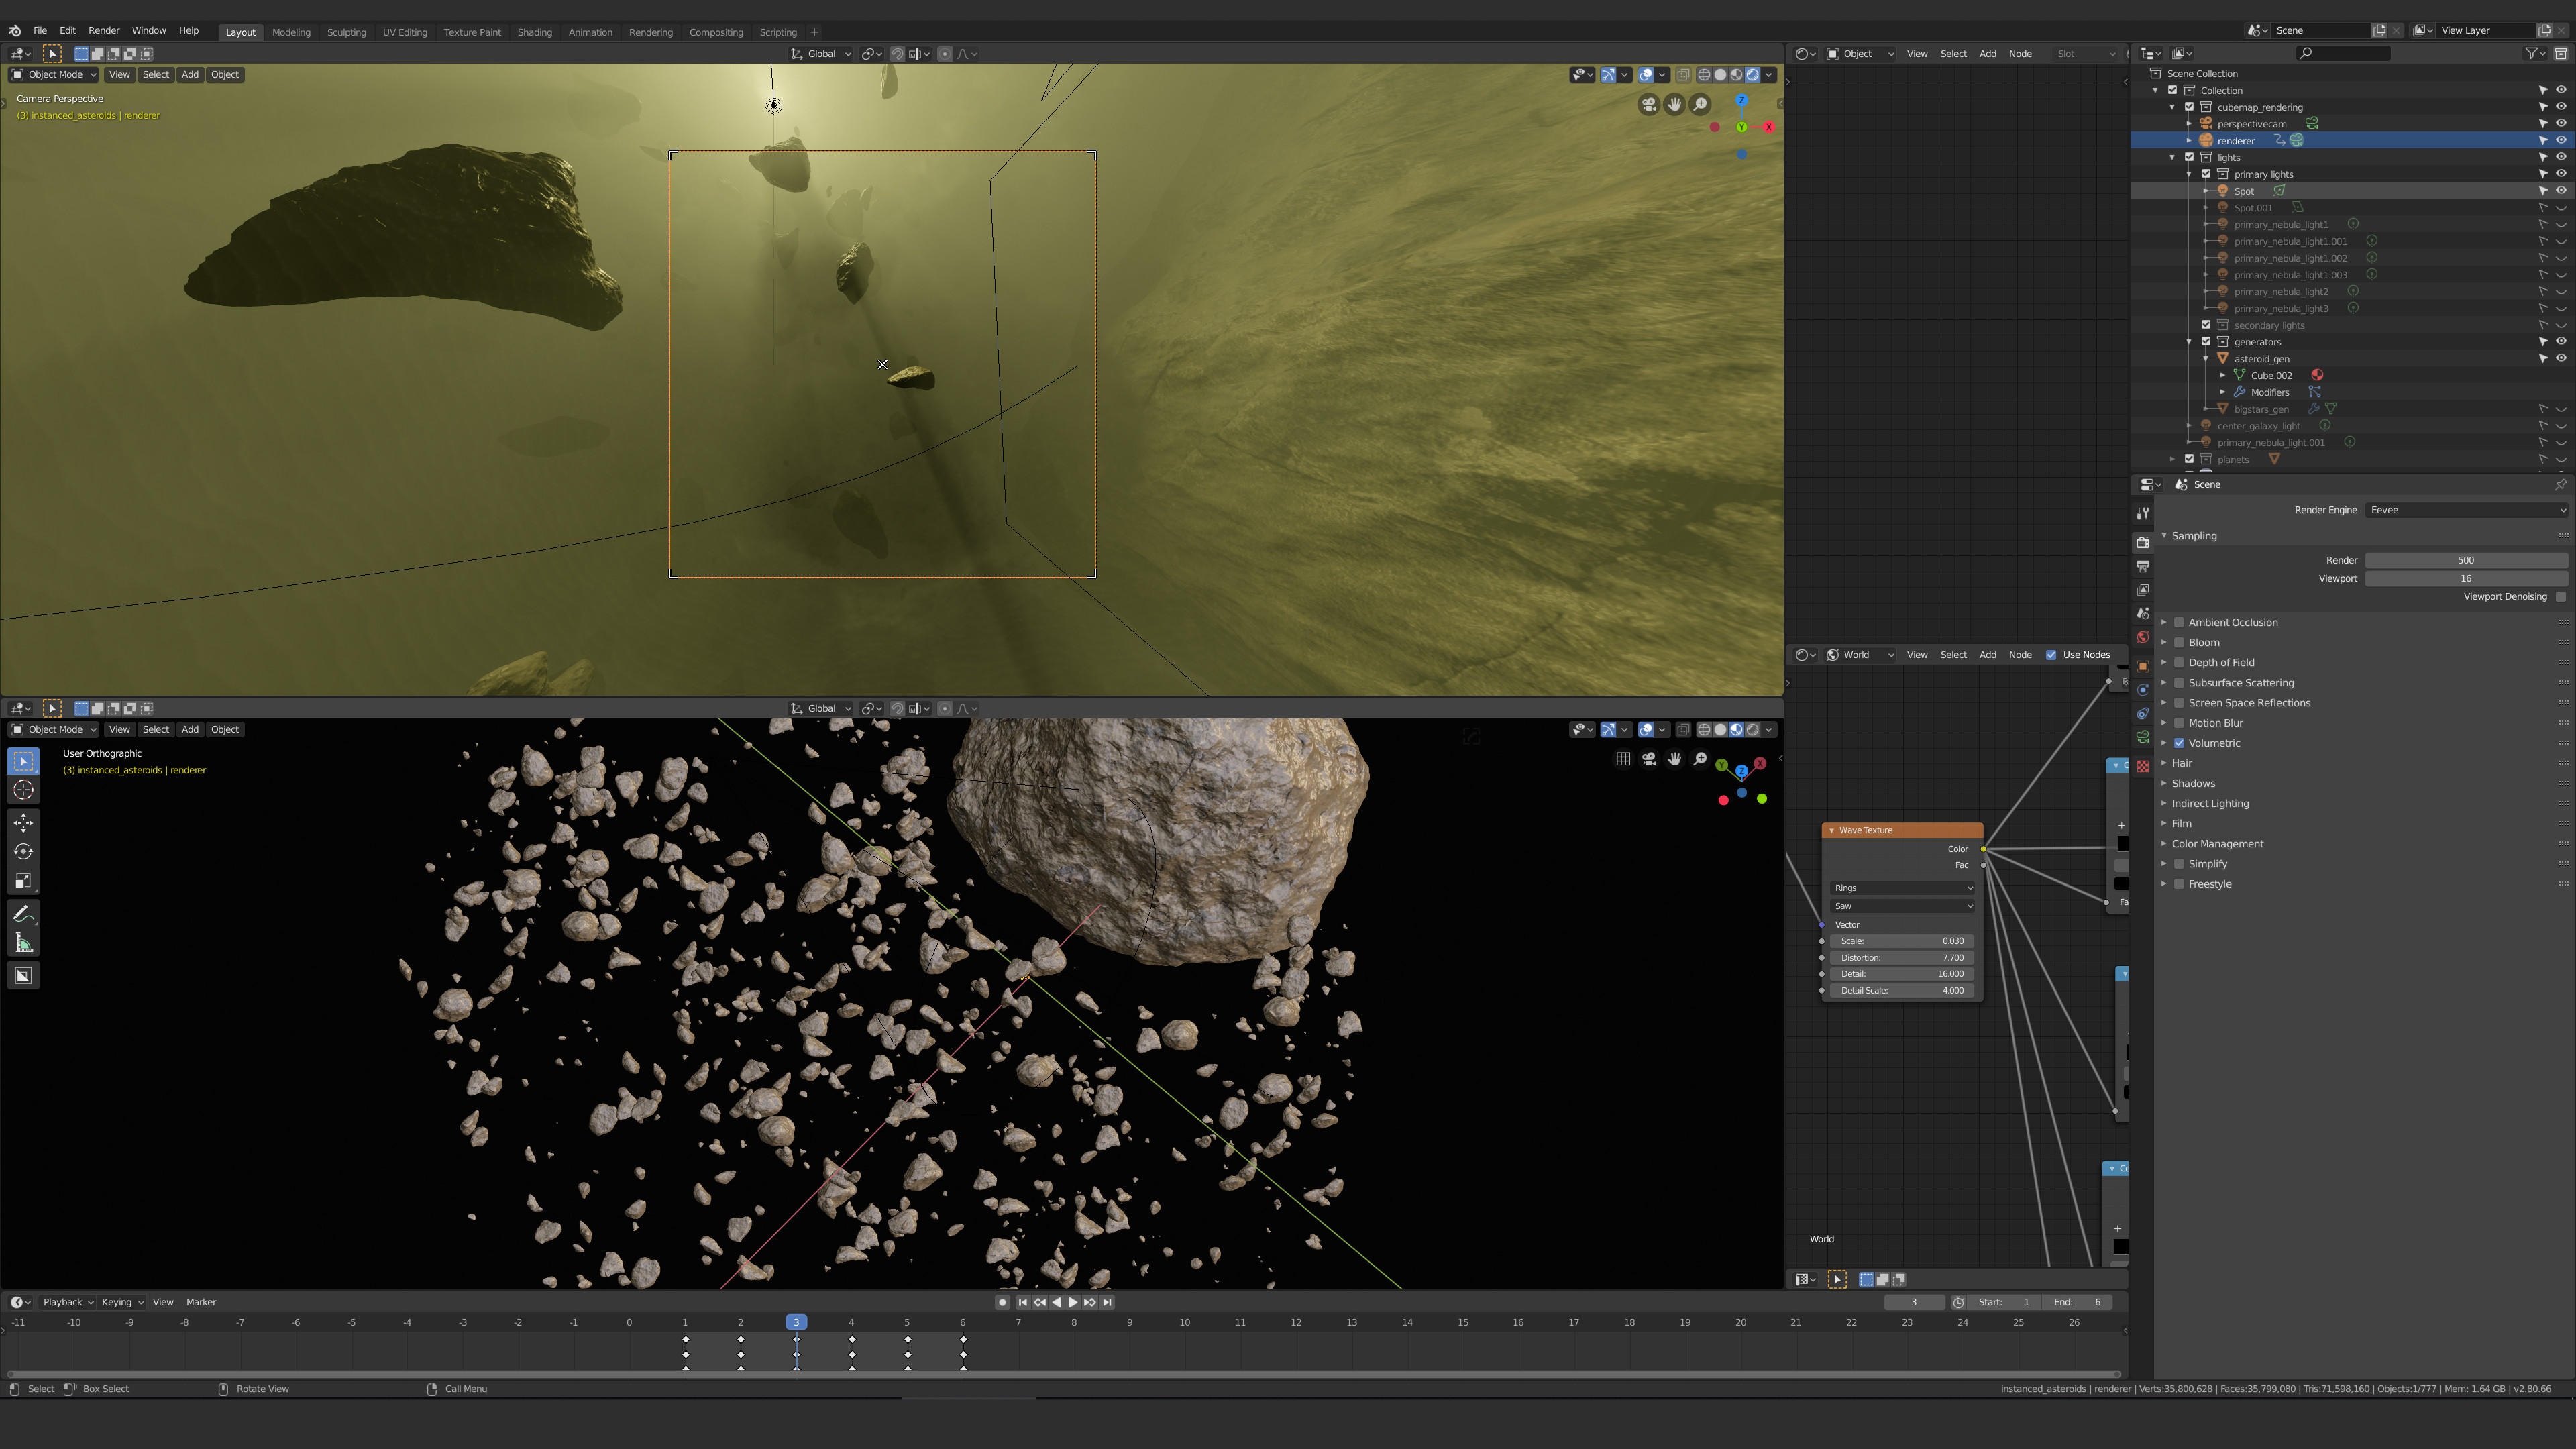Image resolution: width=2576 pixels, height=1449 pixels.
Task: Switch viewport to wireframe shading icon
Action: (1703, 74)
